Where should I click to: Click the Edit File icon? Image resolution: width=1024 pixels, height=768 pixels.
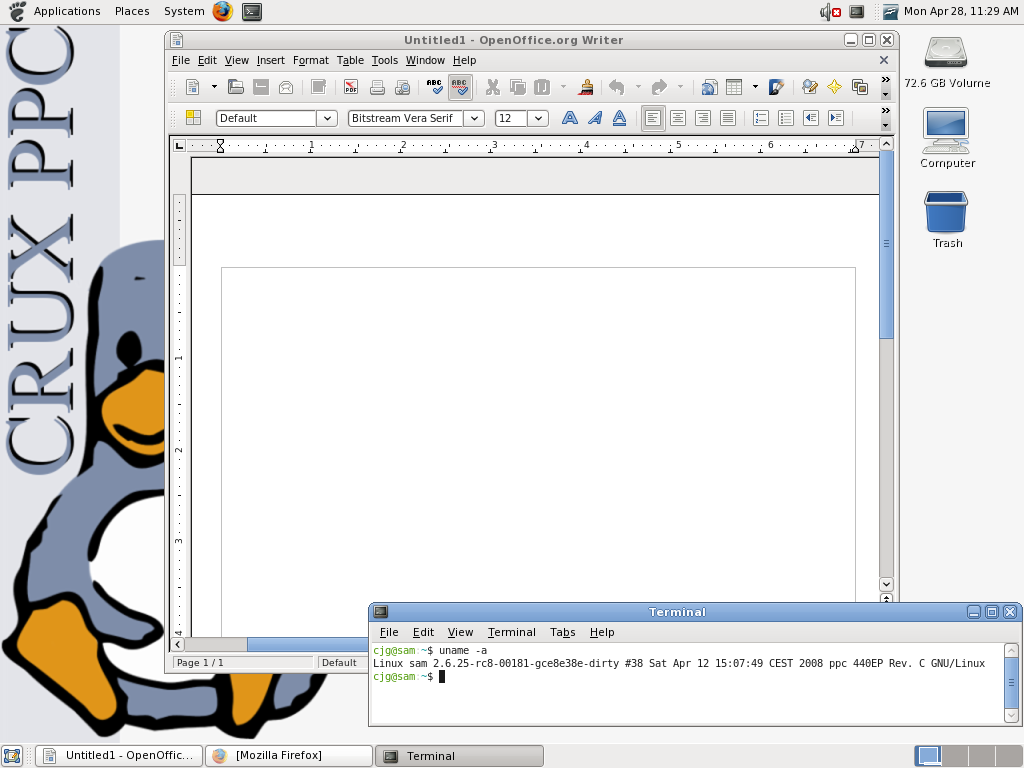click(x=319, y=87)
